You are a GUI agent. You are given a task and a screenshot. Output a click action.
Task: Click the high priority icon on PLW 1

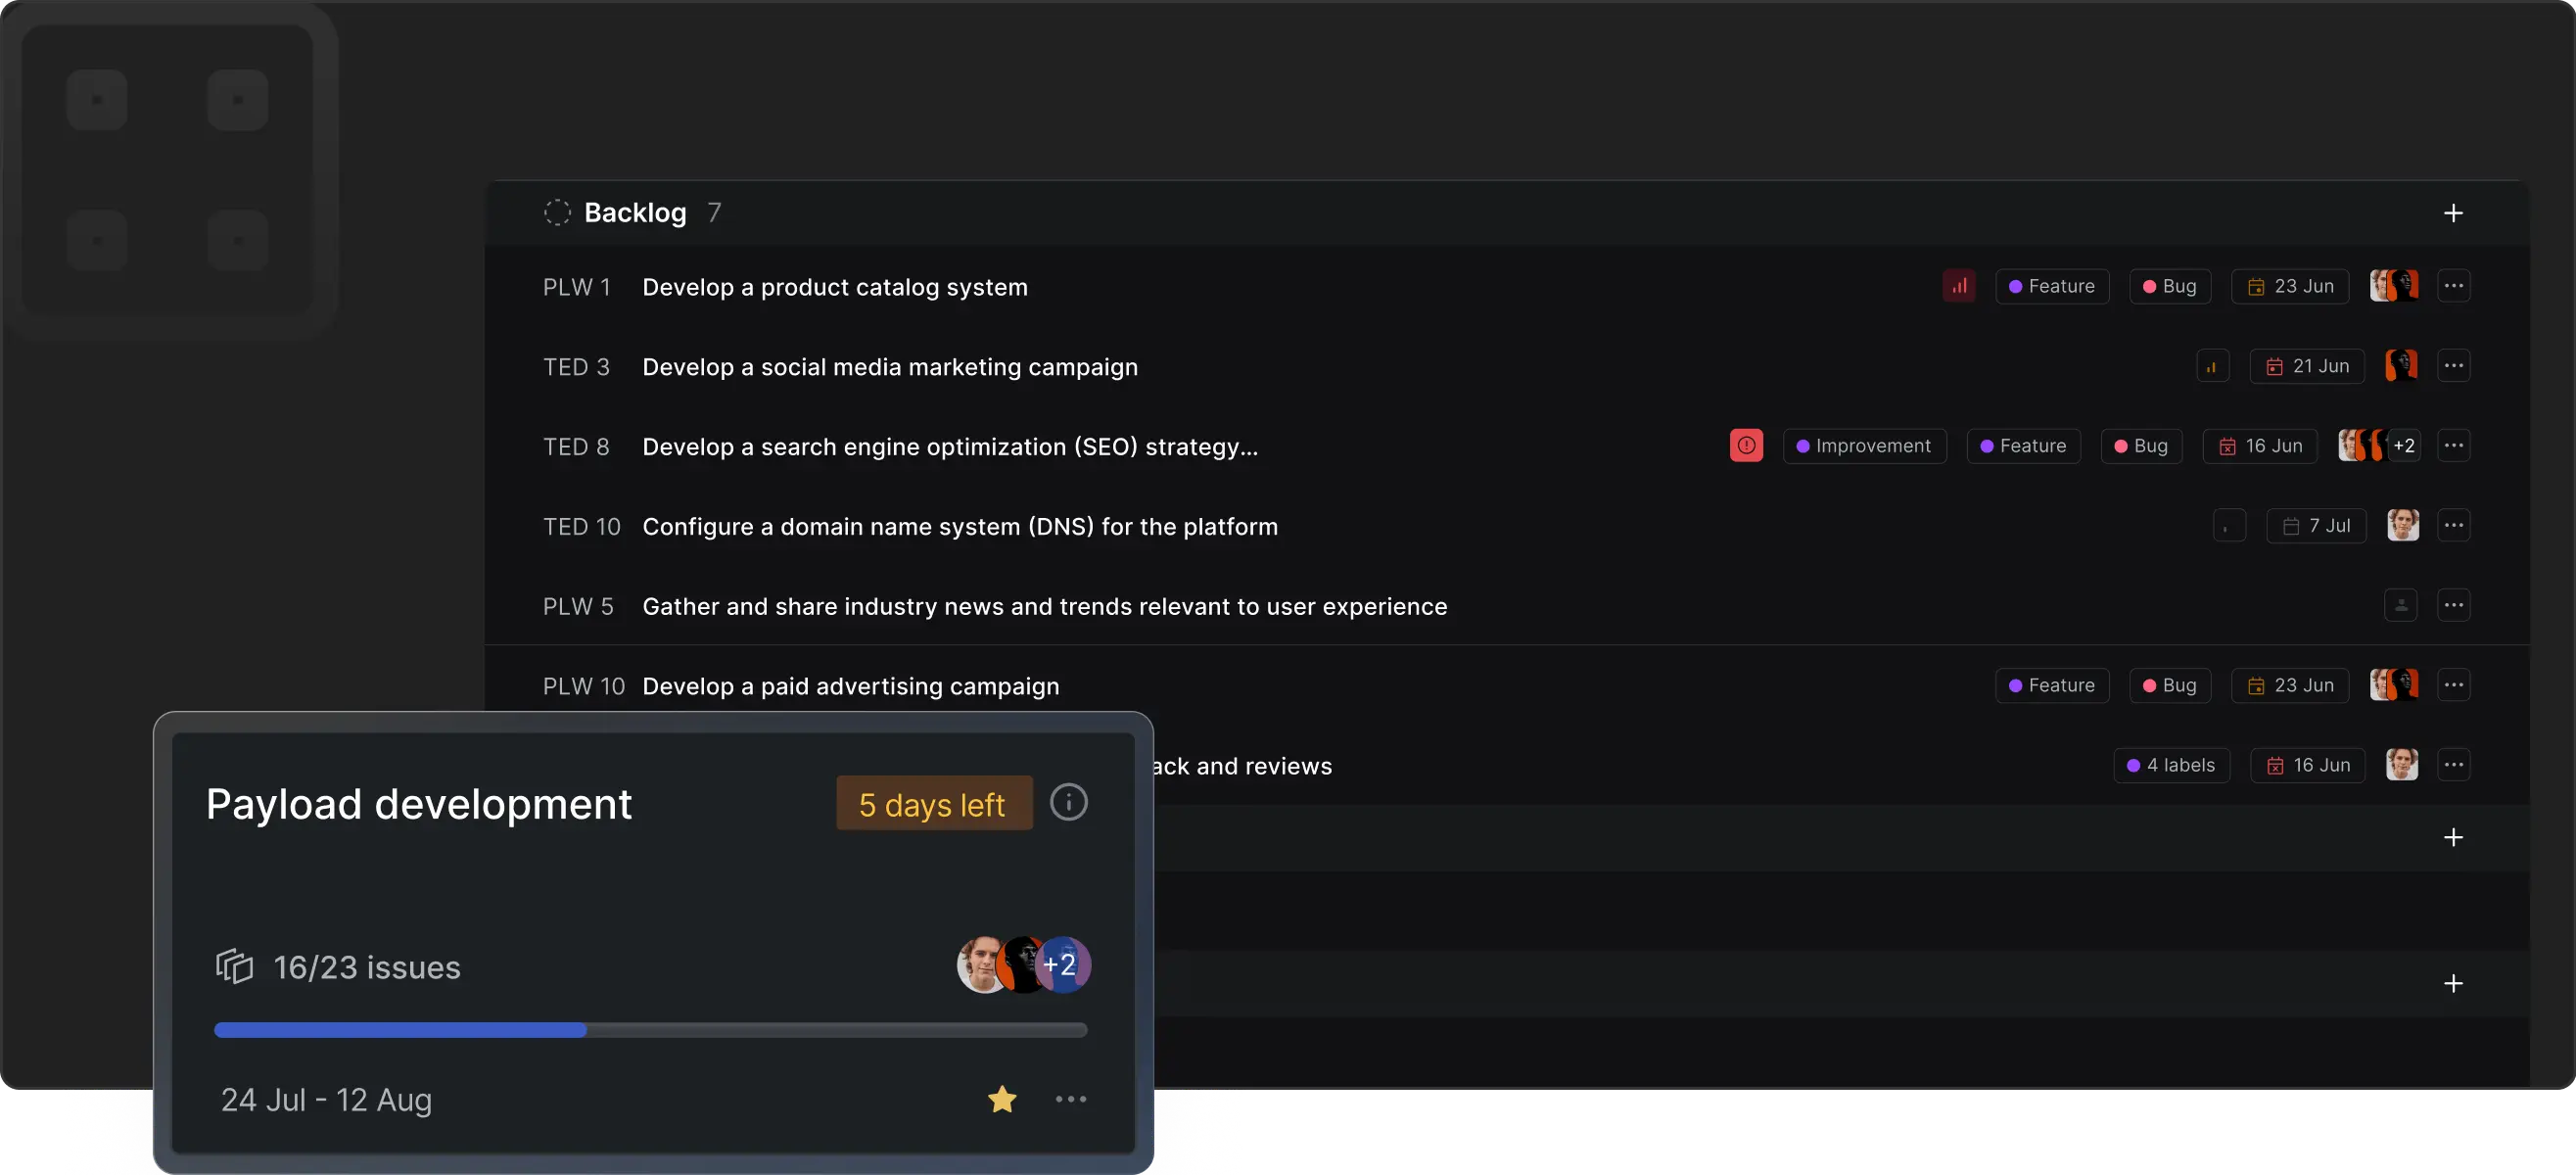click(x=1958, y=286)
